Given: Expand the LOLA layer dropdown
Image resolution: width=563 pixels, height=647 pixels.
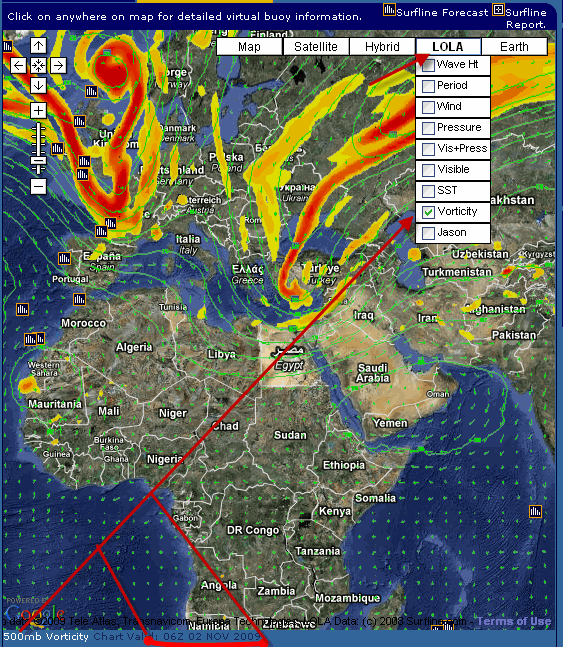Looking at the screenshot, I should click(x=448, y=47).
